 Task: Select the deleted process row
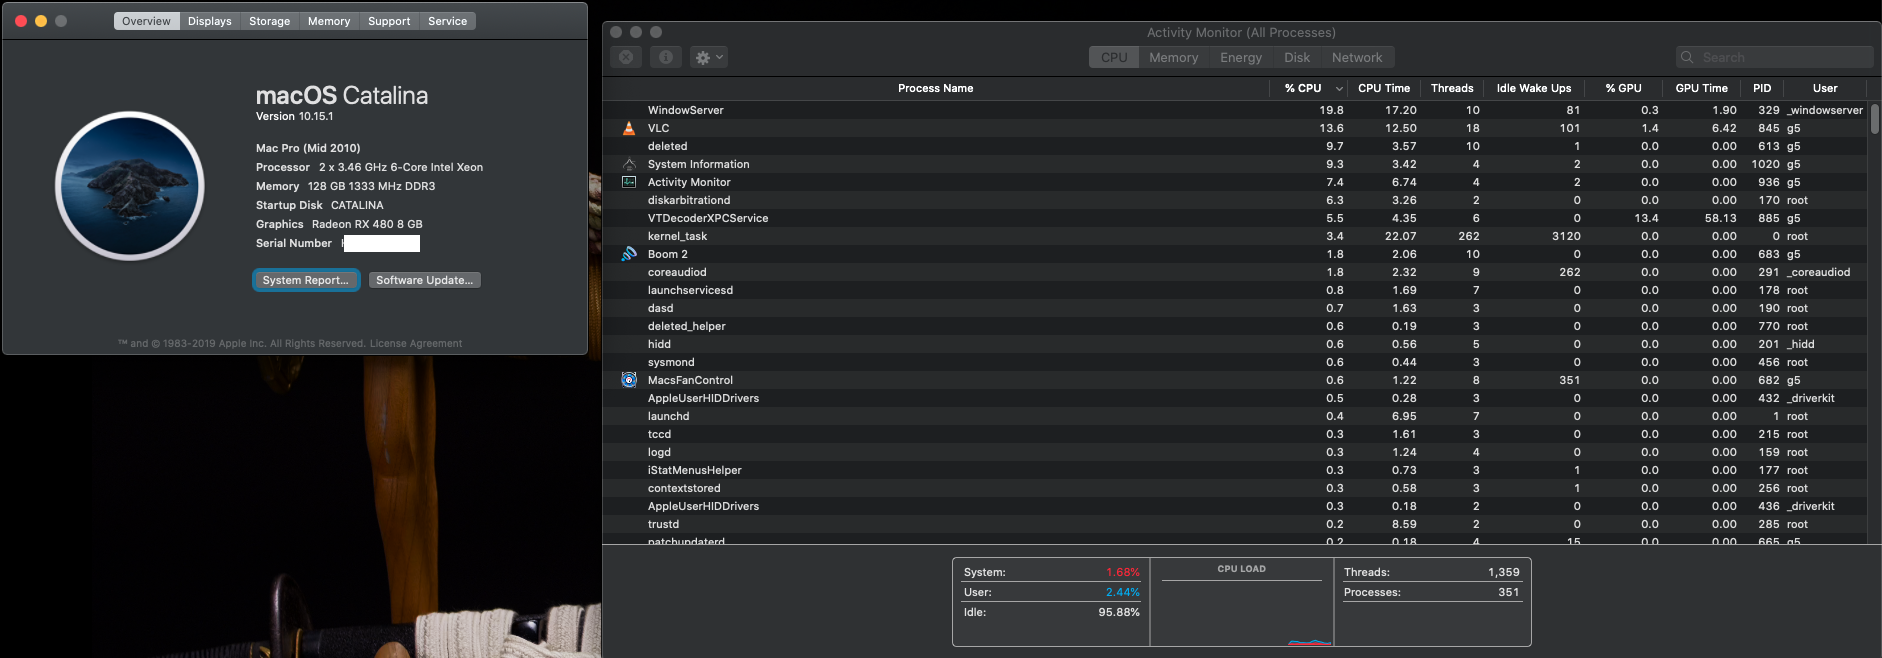tap(1234, 146)
